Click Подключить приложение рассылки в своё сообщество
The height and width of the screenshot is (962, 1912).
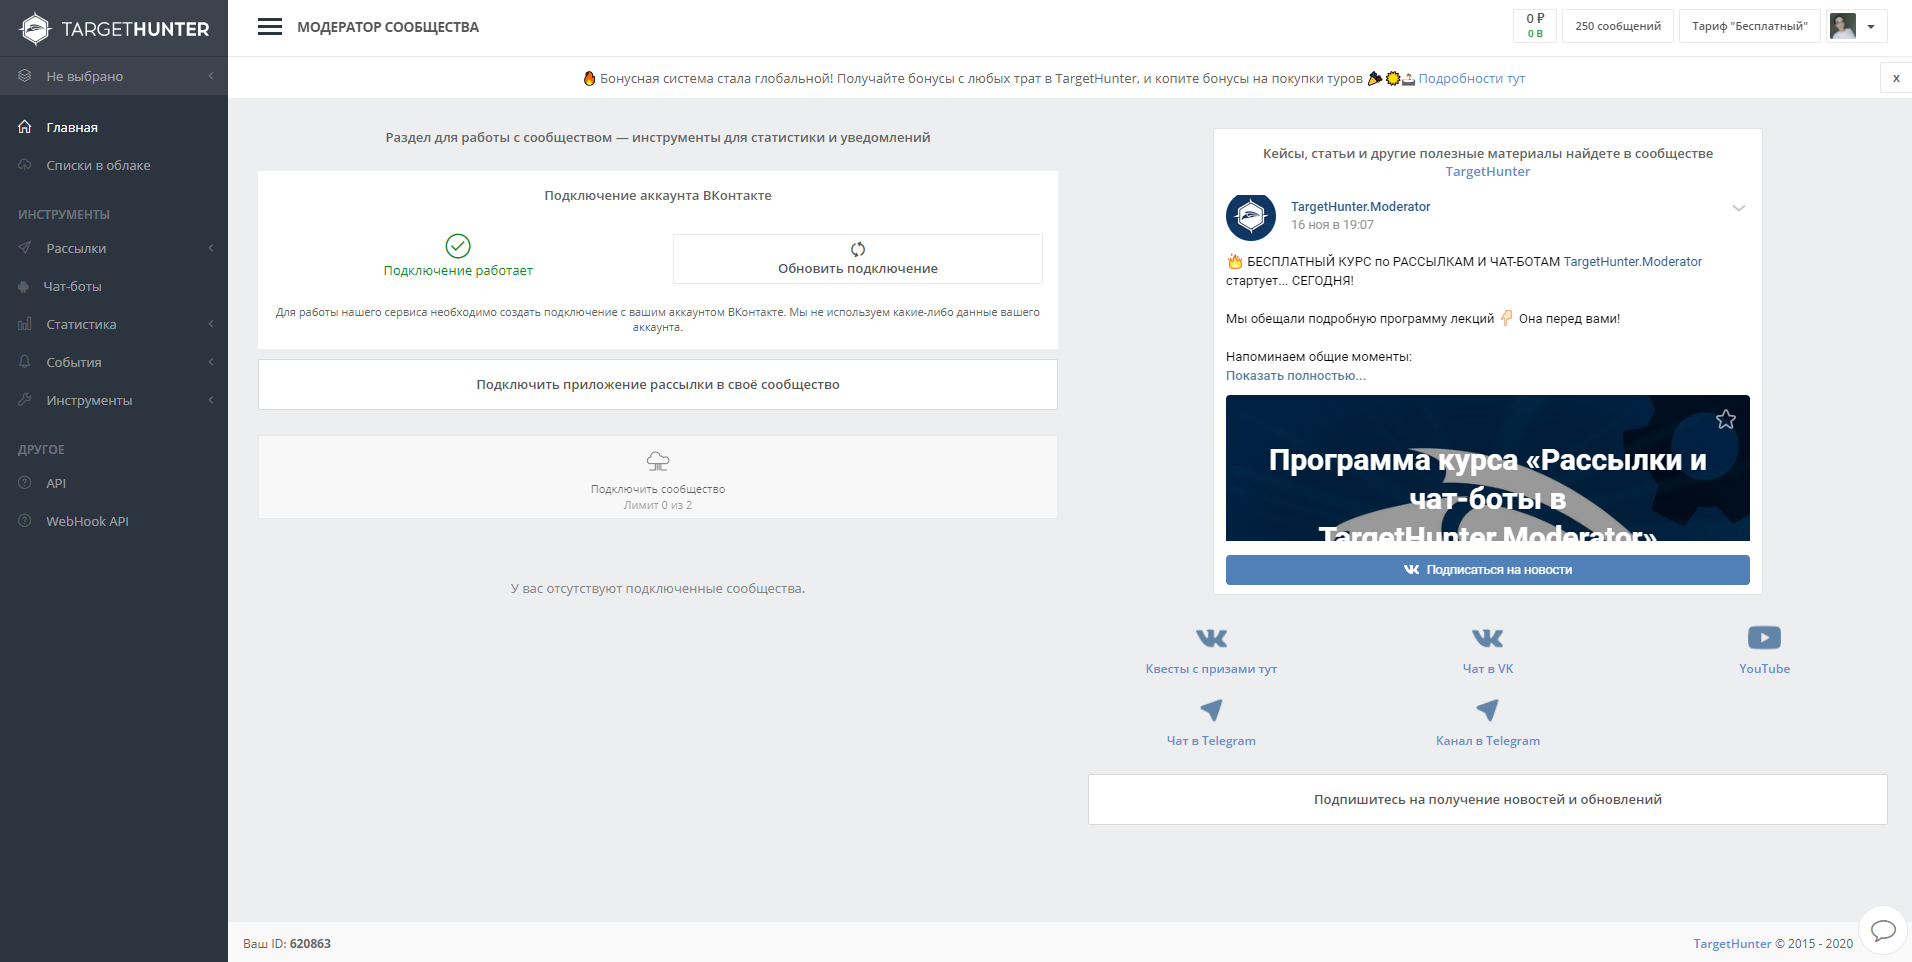(658, 384)
